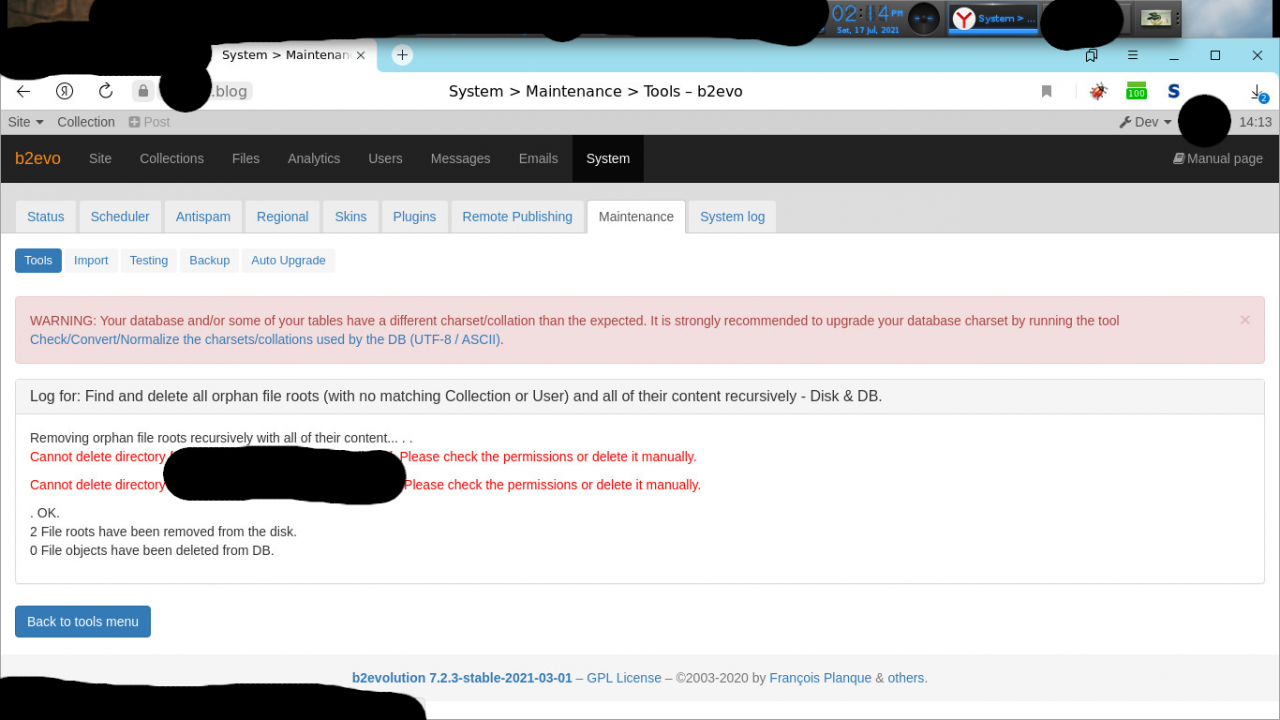Open the Collections admin menu

tap(172, 158)
